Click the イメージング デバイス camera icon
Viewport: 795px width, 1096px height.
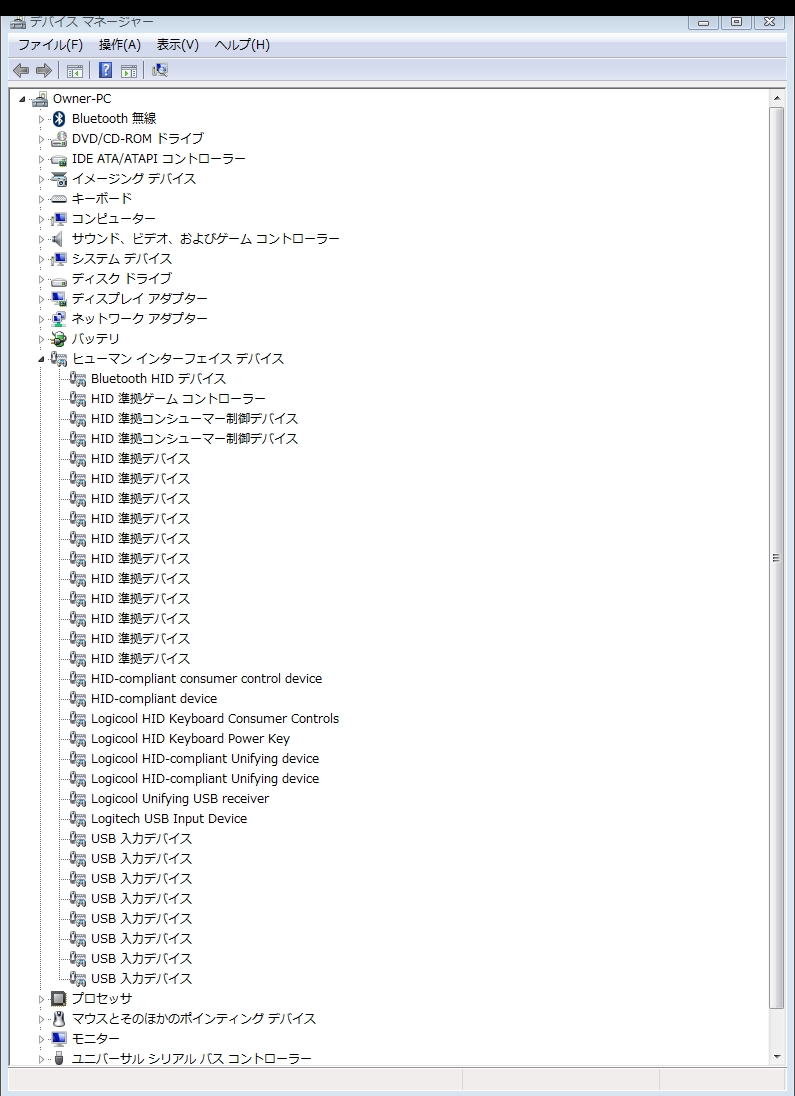59,179
